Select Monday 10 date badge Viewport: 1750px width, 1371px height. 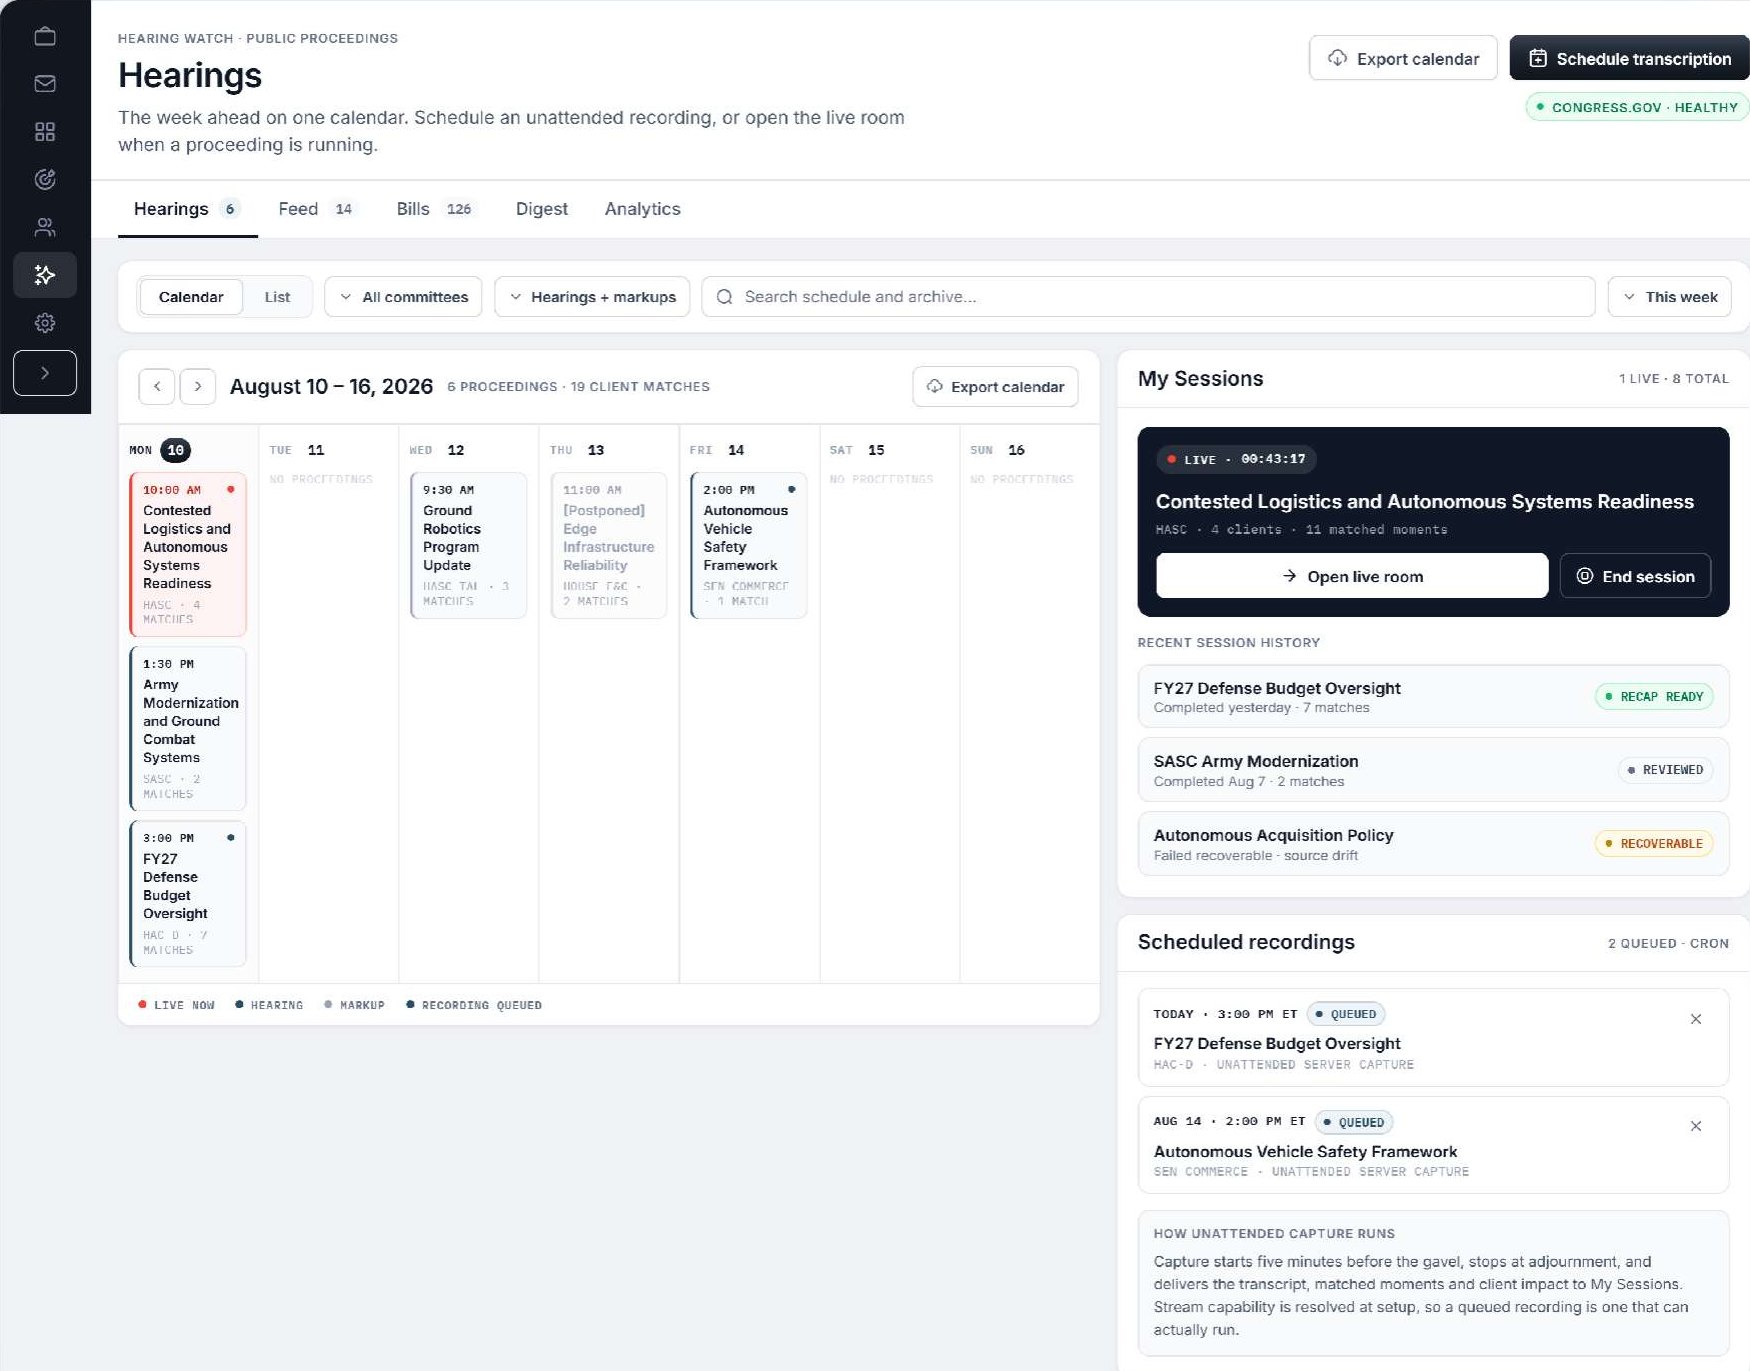175,450
